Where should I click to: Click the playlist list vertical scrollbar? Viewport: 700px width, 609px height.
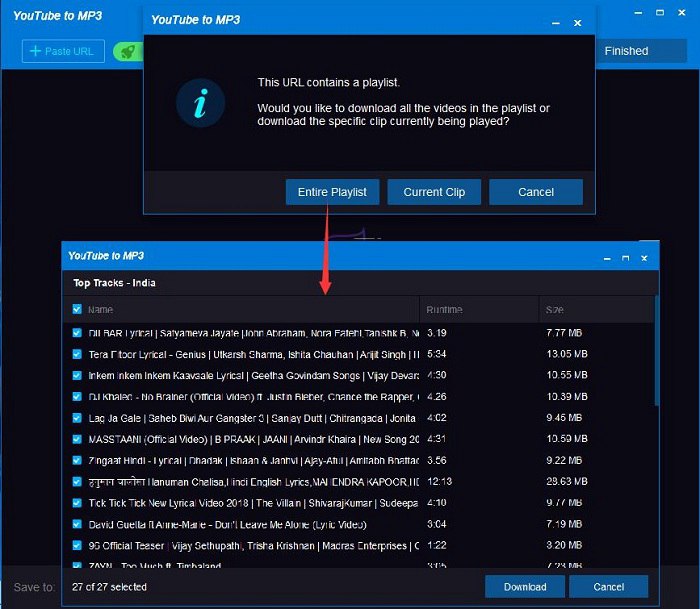click(656, 350)
